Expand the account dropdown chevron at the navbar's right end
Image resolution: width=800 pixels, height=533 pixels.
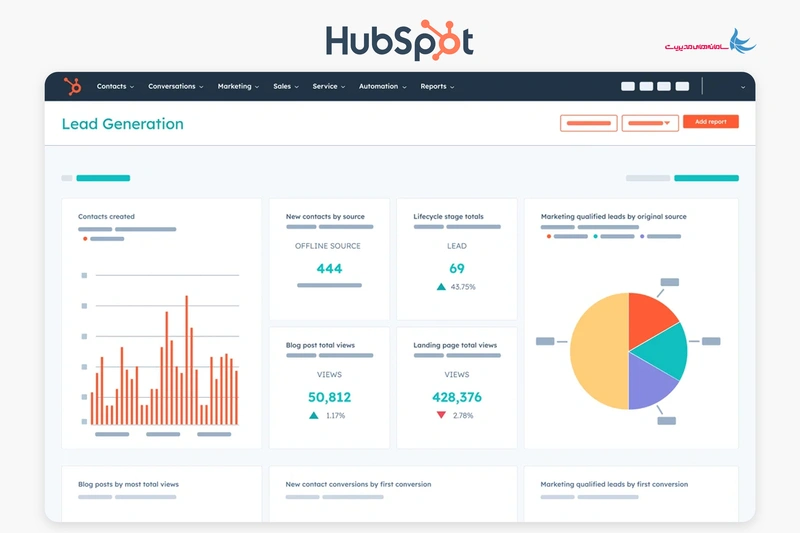[x=743, y=87]
